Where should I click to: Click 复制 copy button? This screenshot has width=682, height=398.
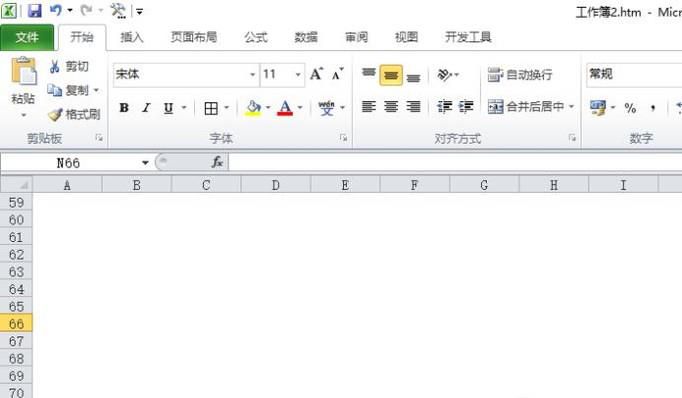click(68, 90)
